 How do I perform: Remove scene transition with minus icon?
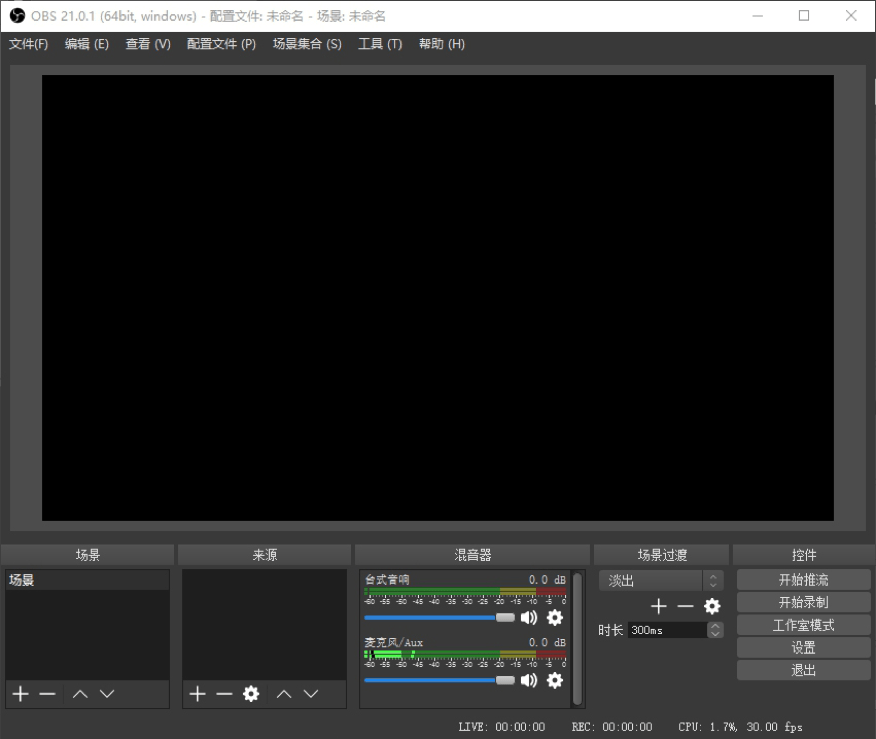[685, 606]
